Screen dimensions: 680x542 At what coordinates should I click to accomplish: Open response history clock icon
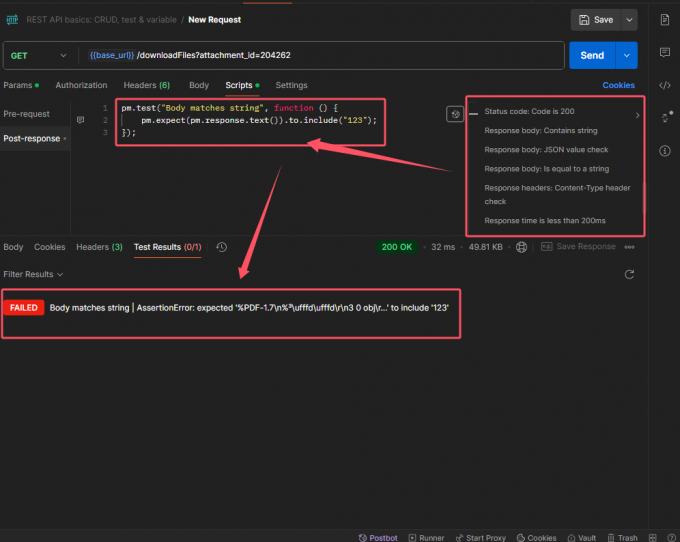click(222, 247)
